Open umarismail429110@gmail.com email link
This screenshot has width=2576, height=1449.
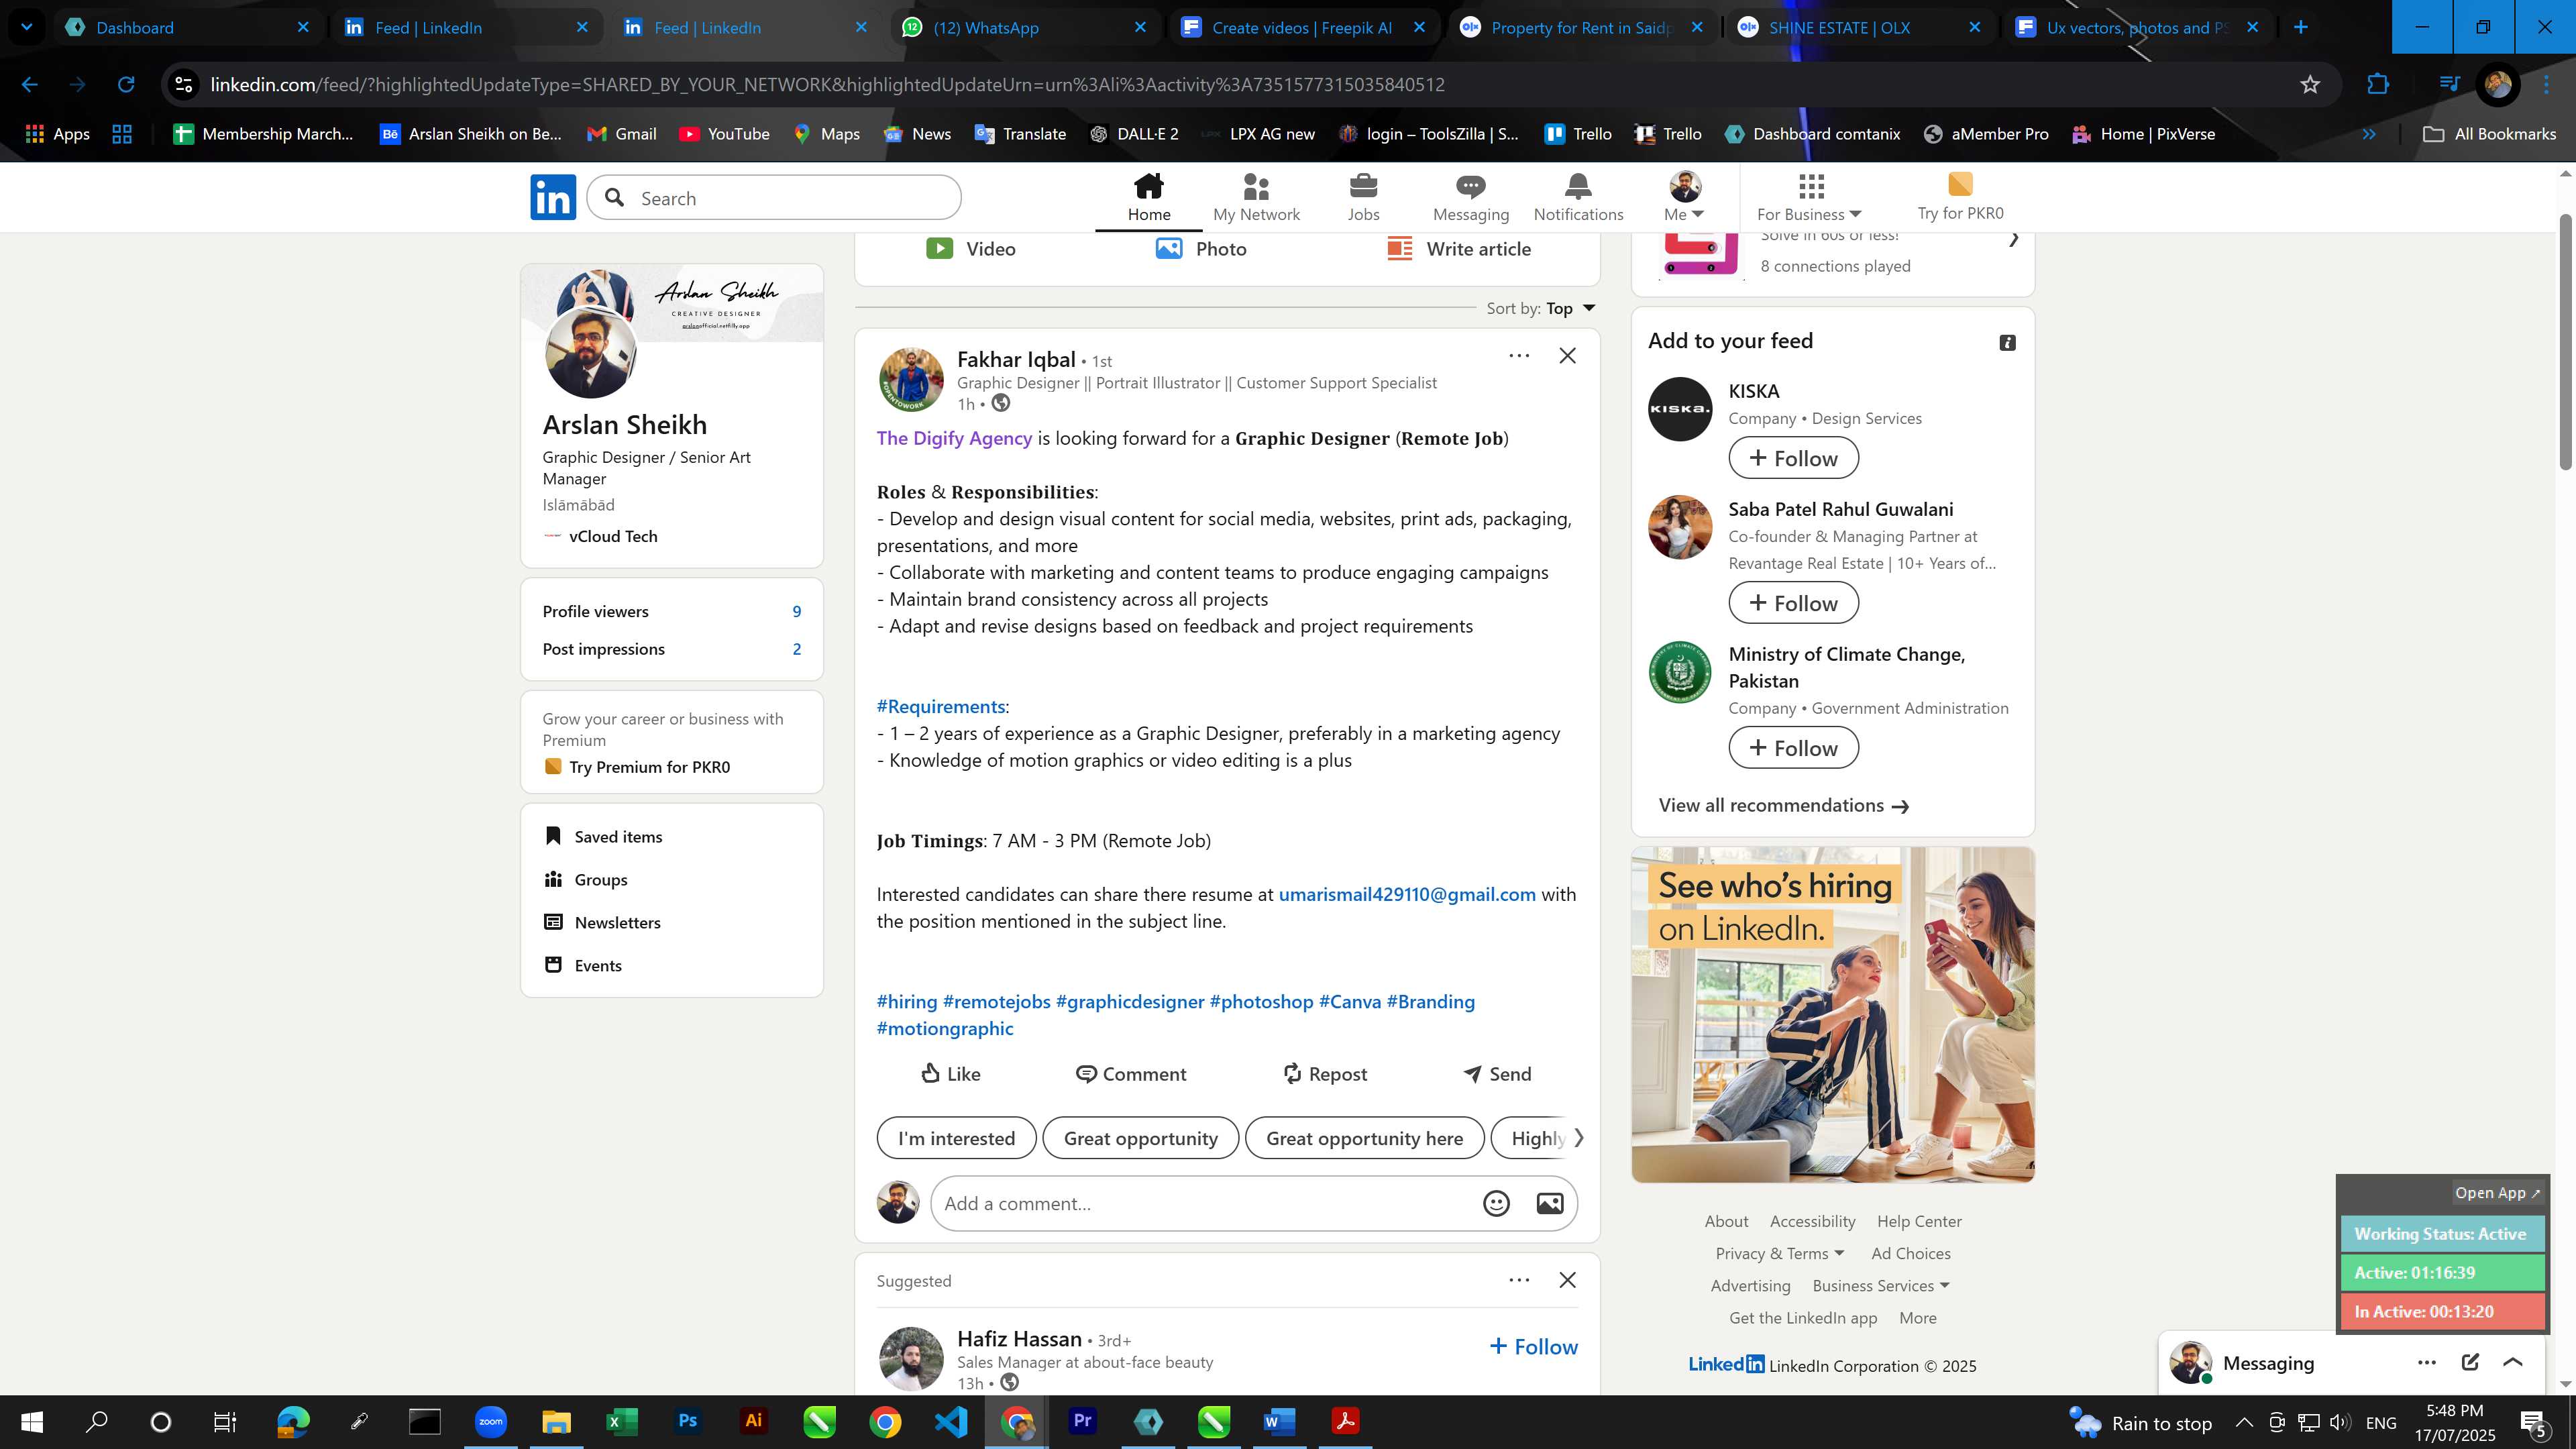tap(1407, 894)
